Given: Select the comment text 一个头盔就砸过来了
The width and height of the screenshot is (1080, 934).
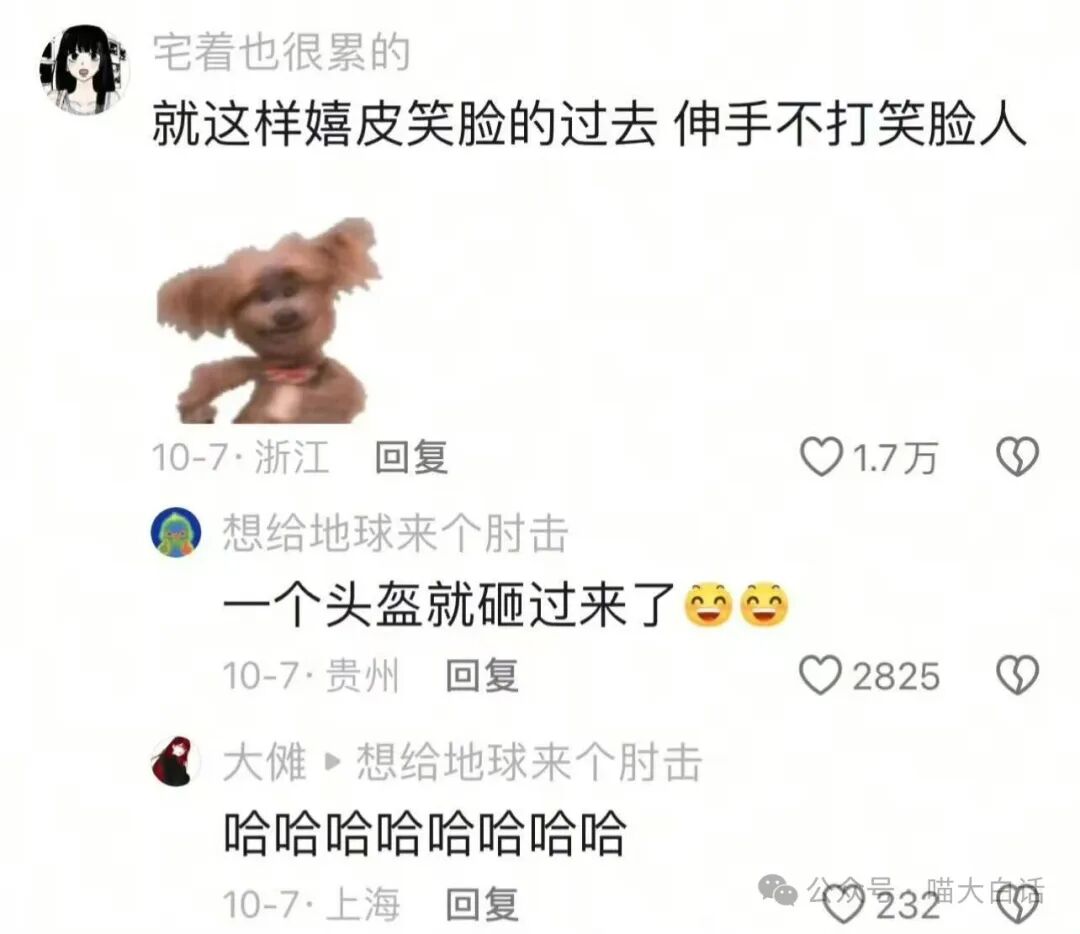Looking at the screenshot, I should point(448,605).
